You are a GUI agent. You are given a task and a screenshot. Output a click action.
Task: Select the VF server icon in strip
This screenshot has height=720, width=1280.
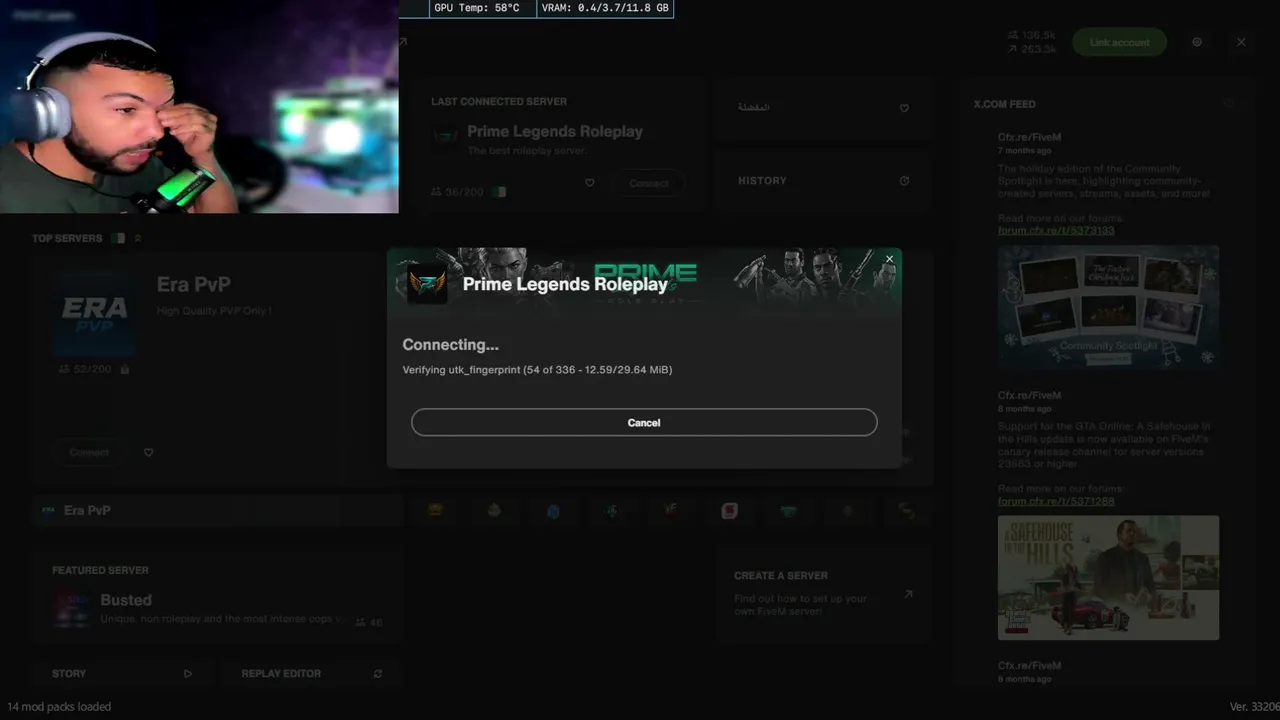point(671,510)
